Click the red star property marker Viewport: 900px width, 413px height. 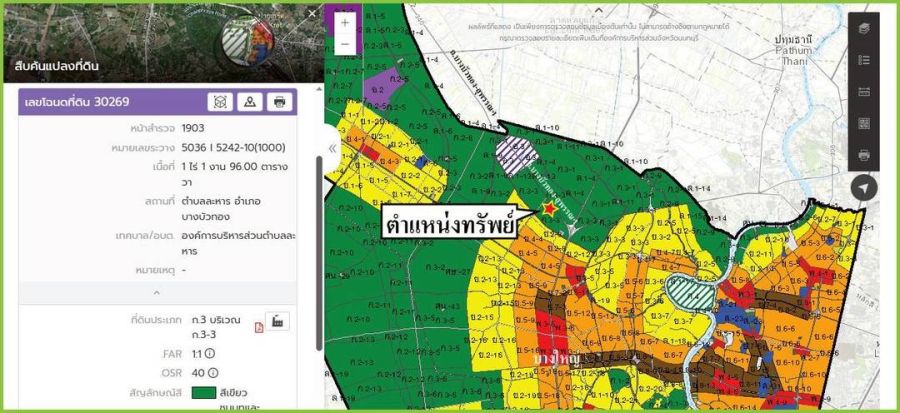coord(548,207)
